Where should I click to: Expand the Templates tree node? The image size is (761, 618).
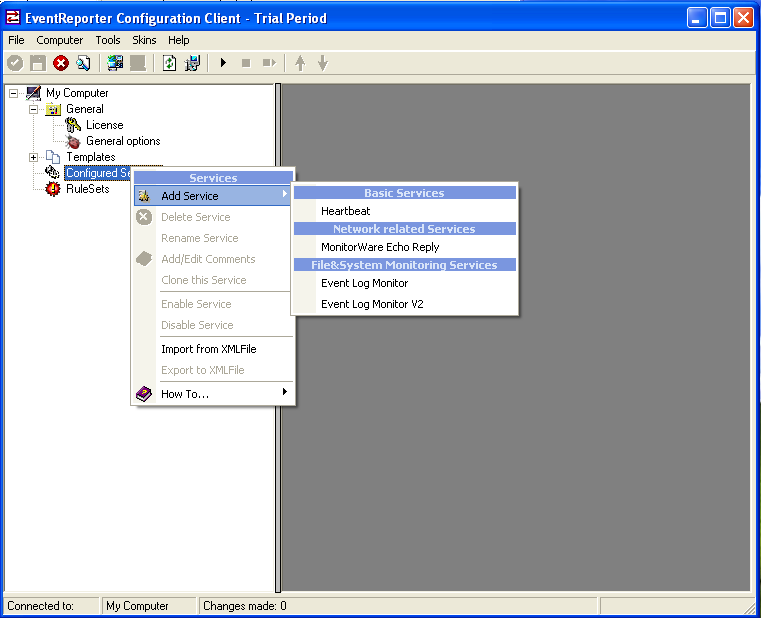coord(33,157)
